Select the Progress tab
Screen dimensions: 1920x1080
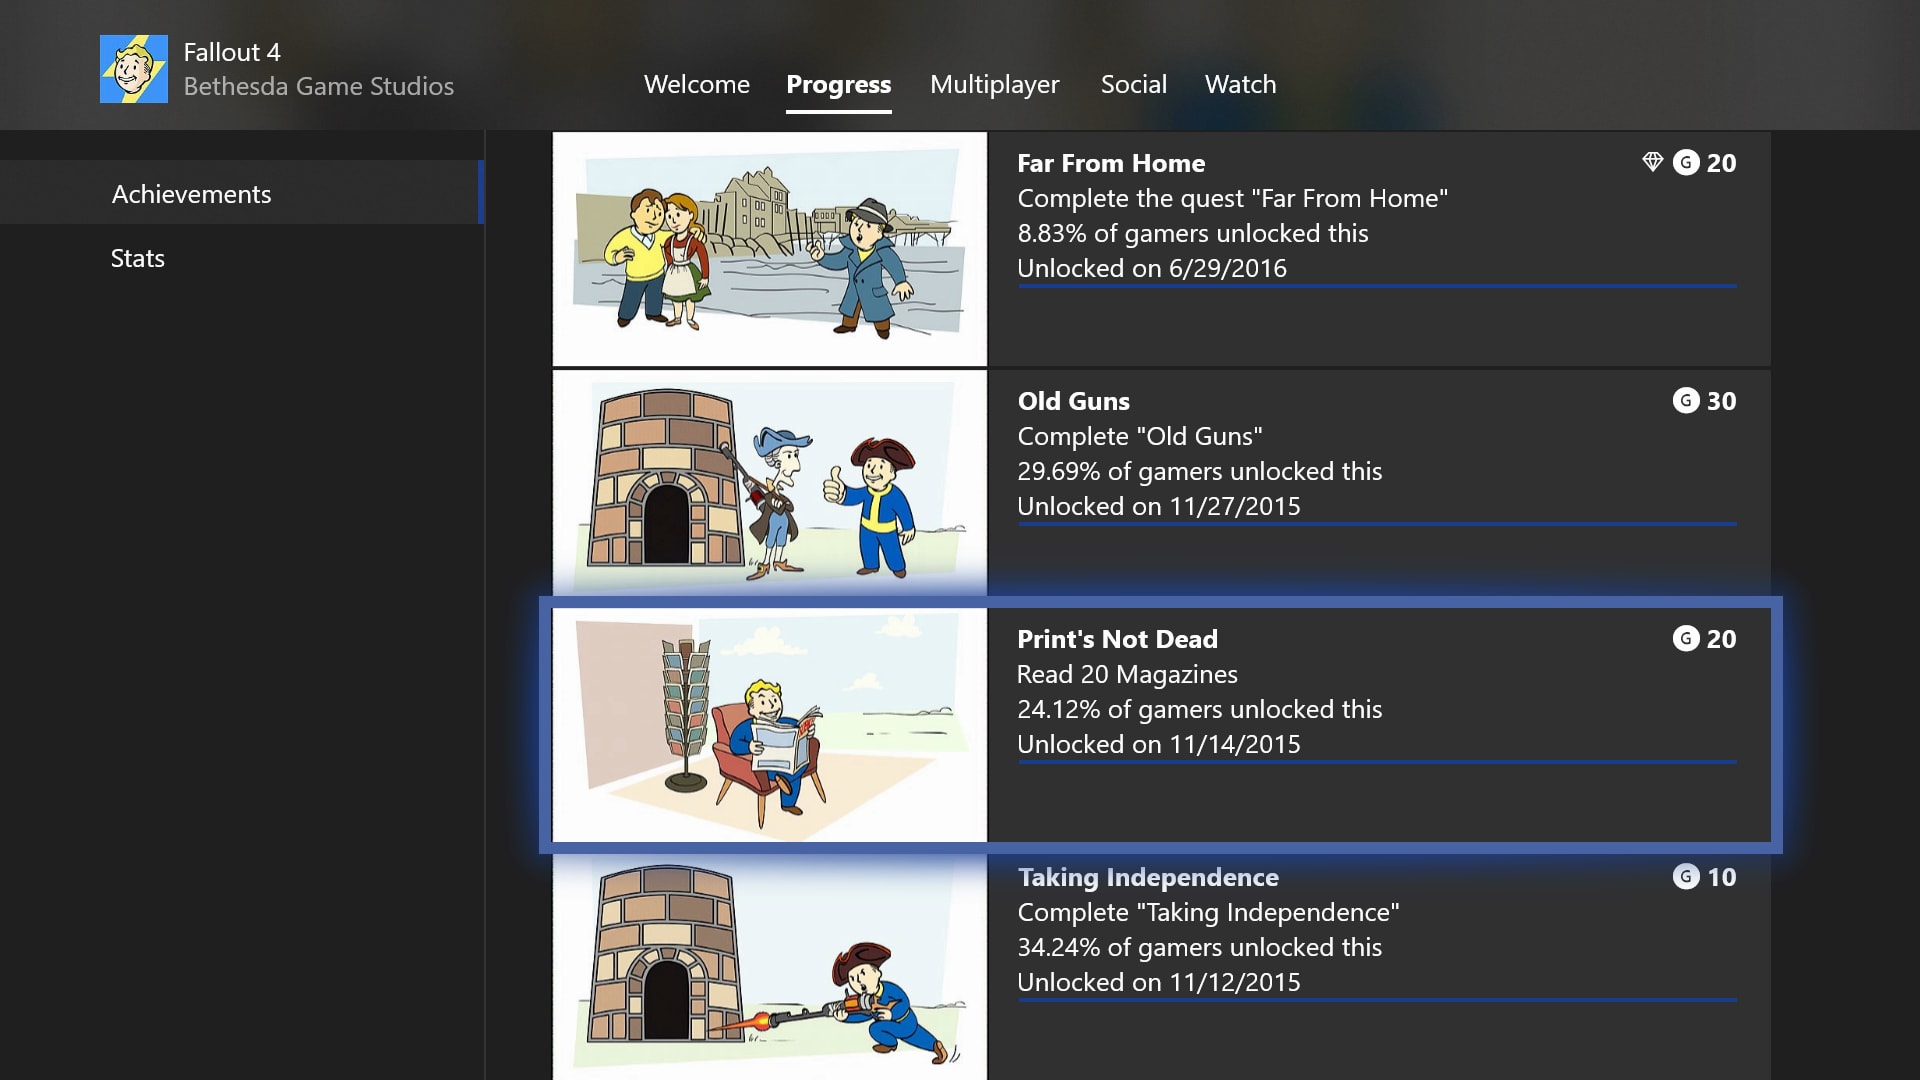click(x=838, y=85)
